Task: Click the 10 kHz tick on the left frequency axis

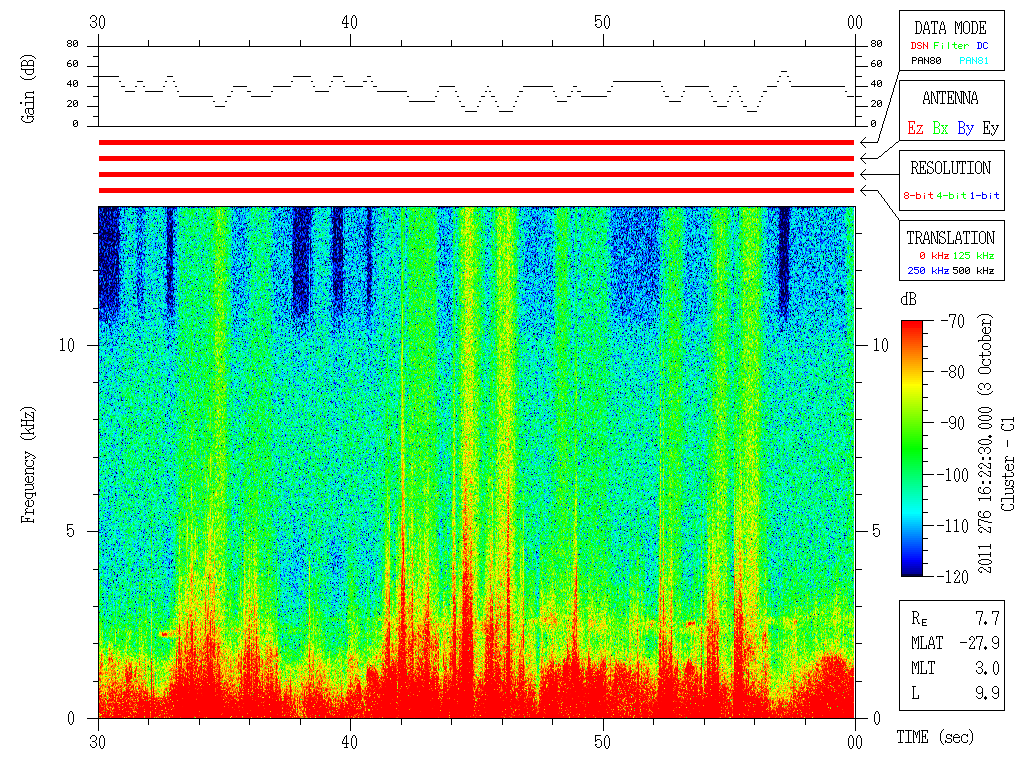Action: (67, 345)
